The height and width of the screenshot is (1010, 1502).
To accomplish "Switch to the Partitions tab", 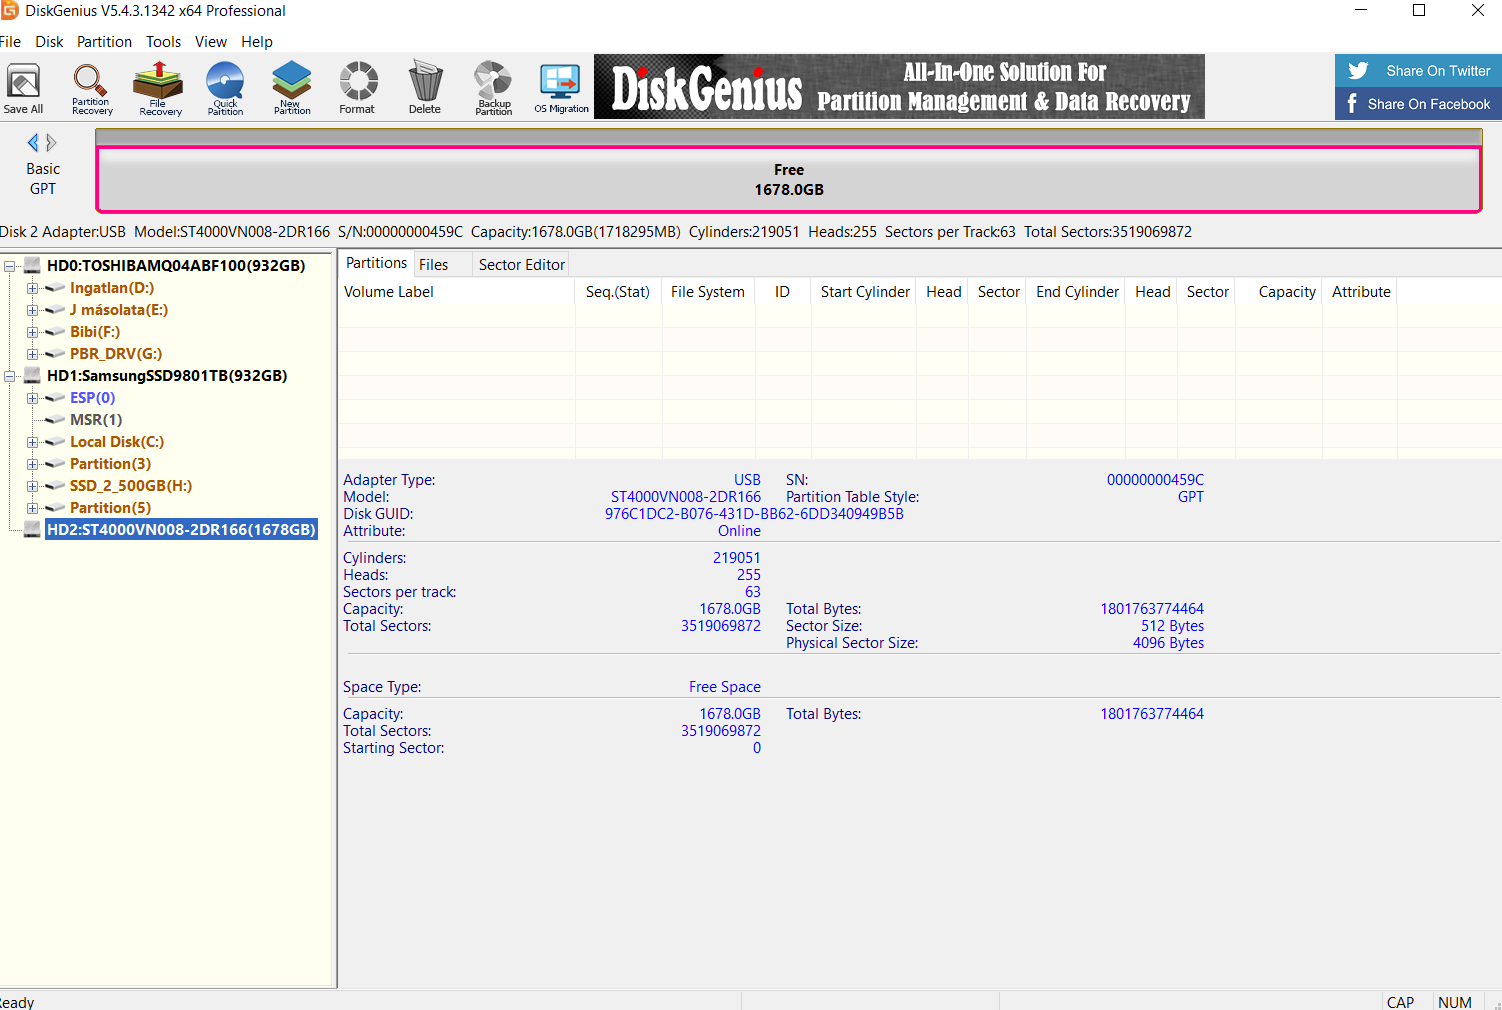I will tap(376, 263).
